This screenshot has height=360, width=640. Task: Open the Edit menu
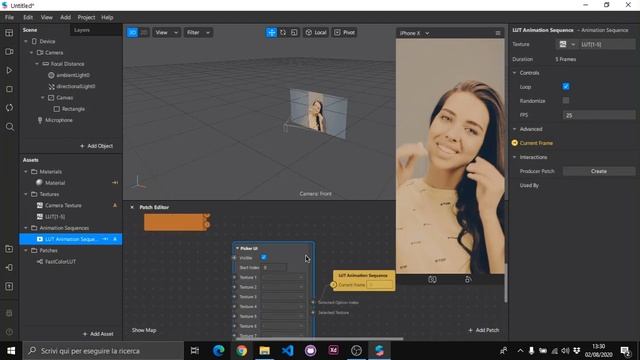[28, 18]
